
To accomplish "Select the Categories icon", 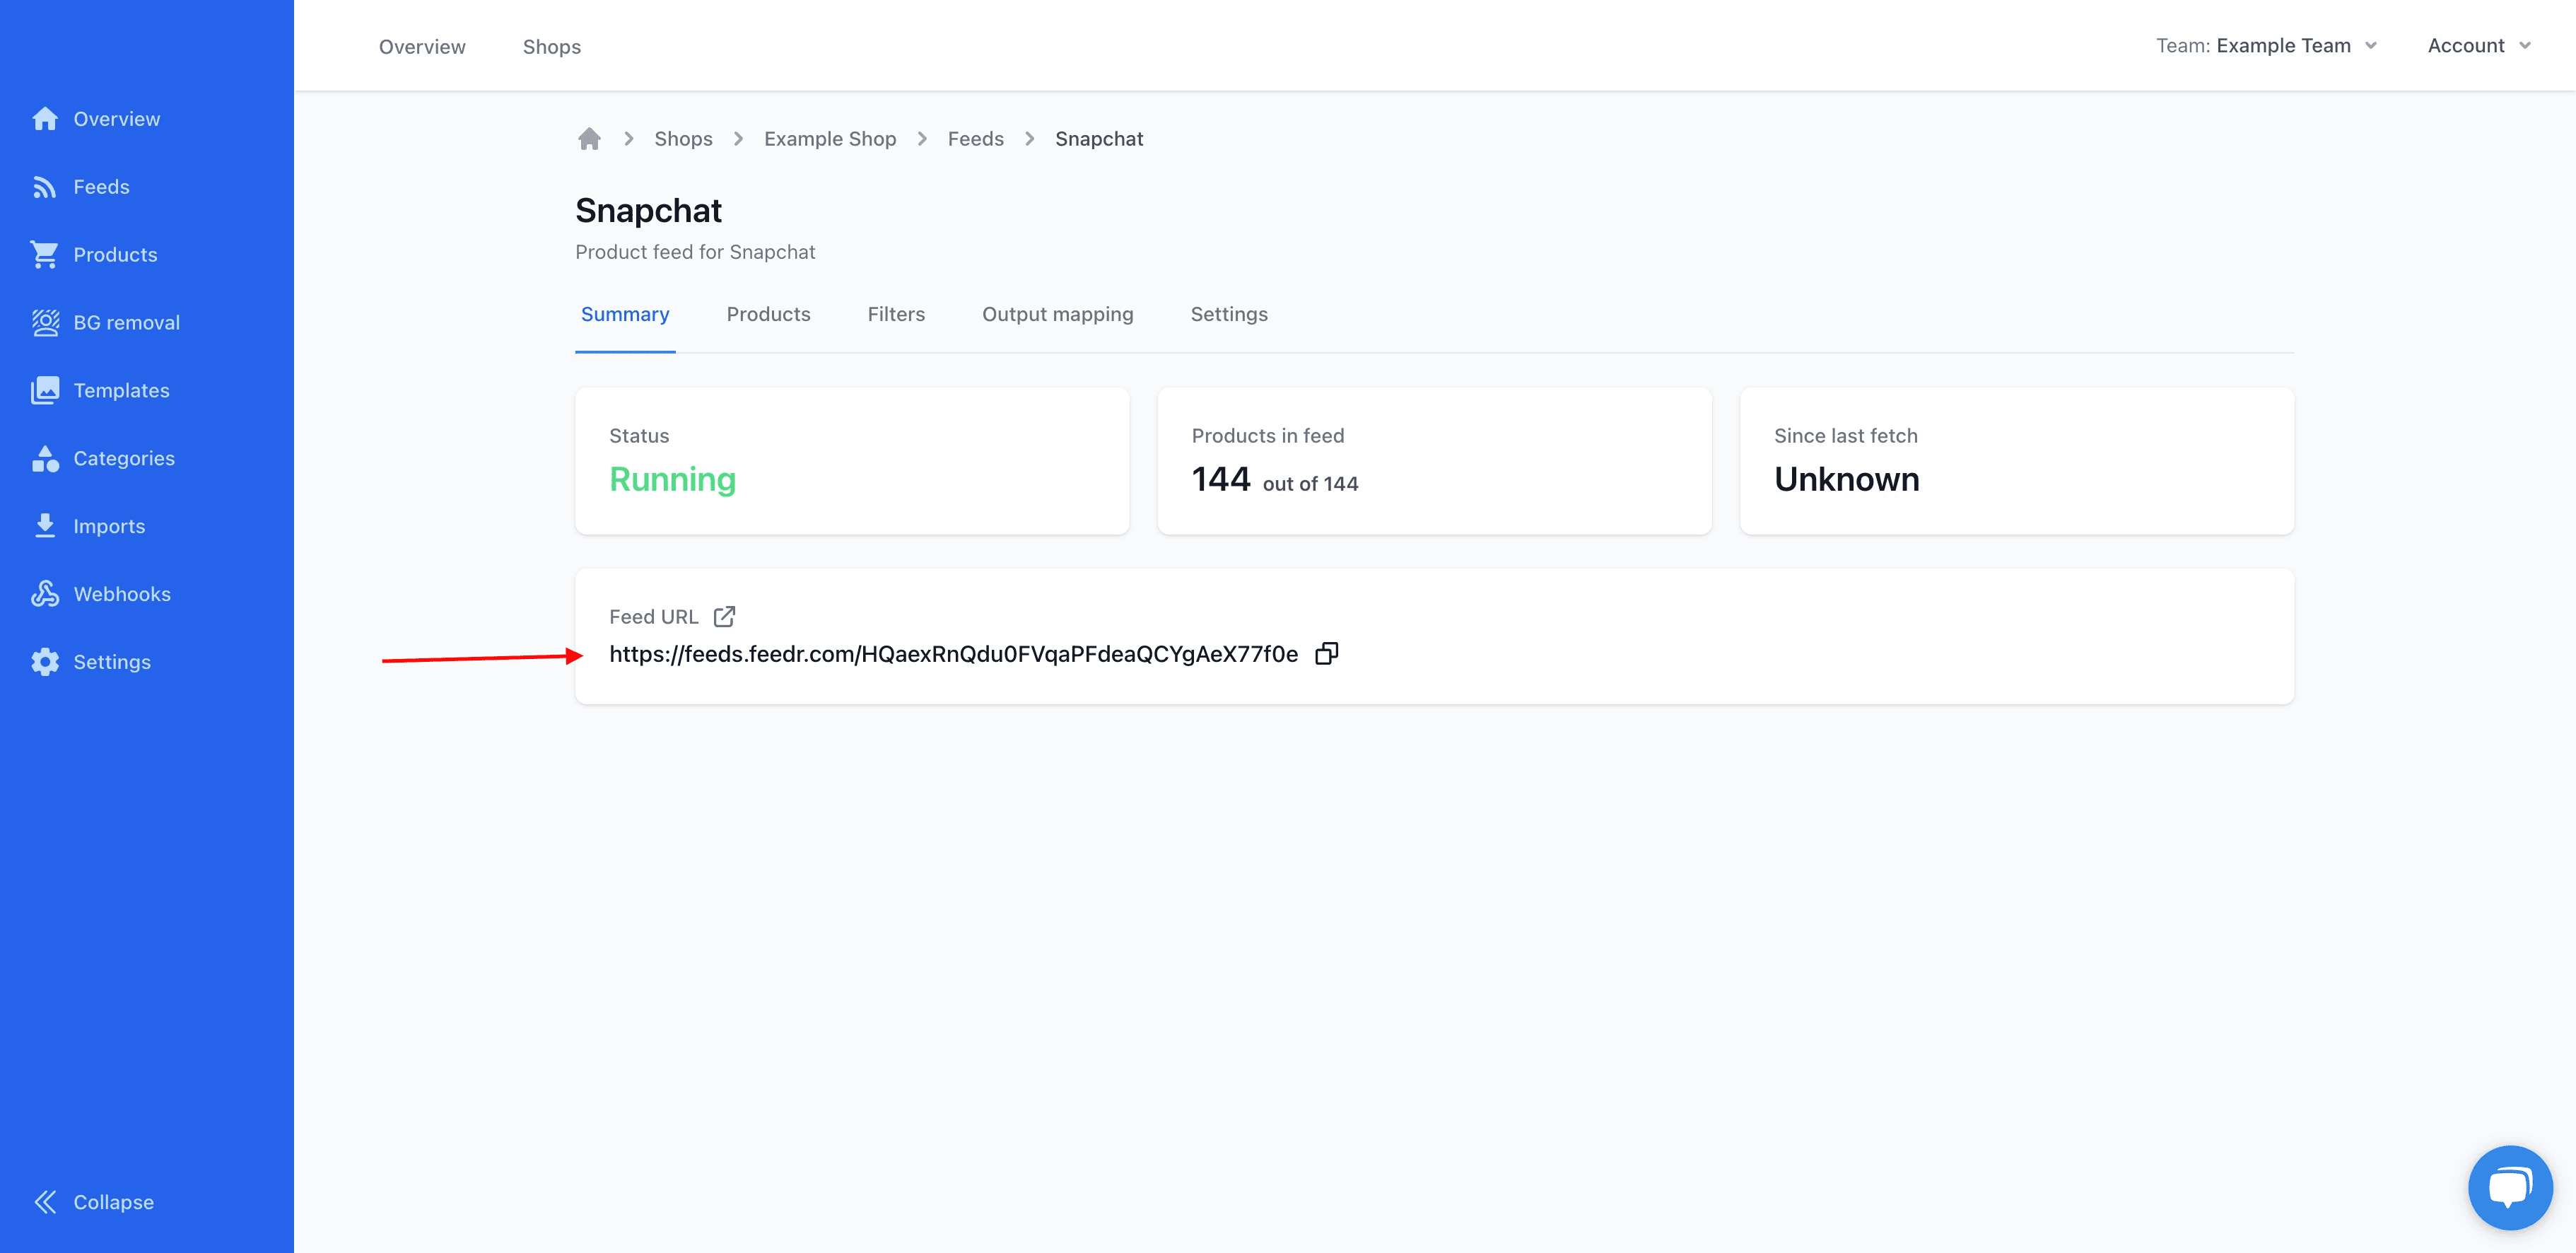I will [45, 458].
